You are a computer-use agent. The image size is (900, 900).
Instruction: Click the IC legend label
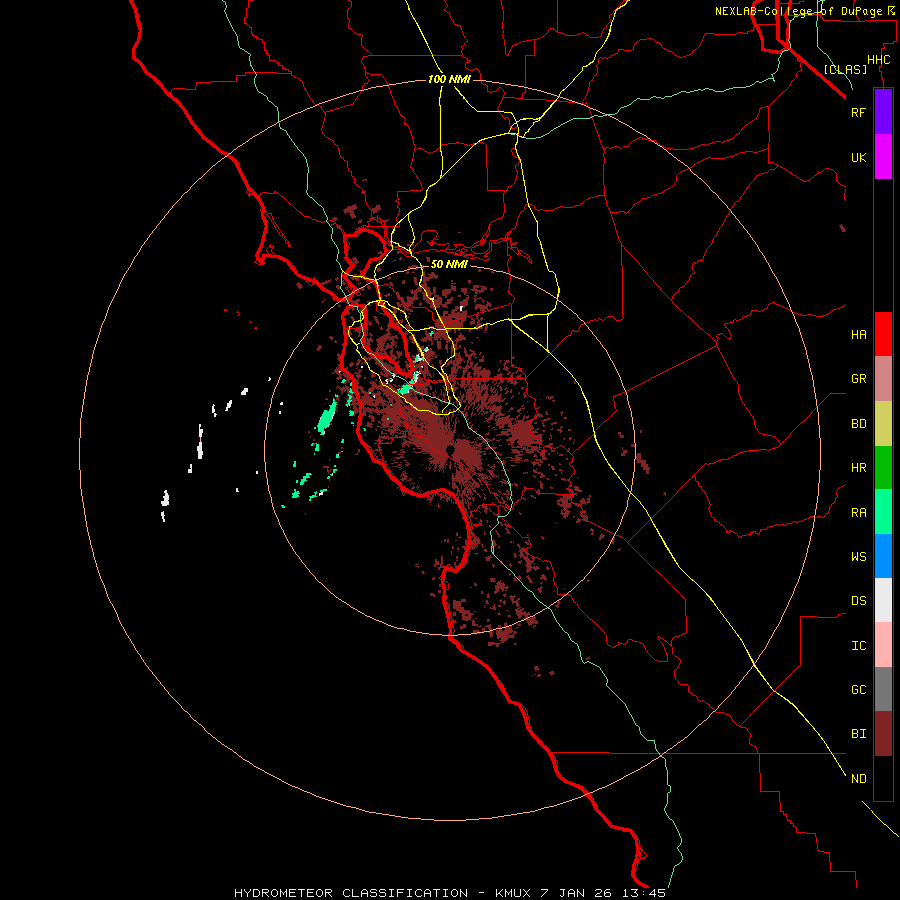tap(858, 645)
